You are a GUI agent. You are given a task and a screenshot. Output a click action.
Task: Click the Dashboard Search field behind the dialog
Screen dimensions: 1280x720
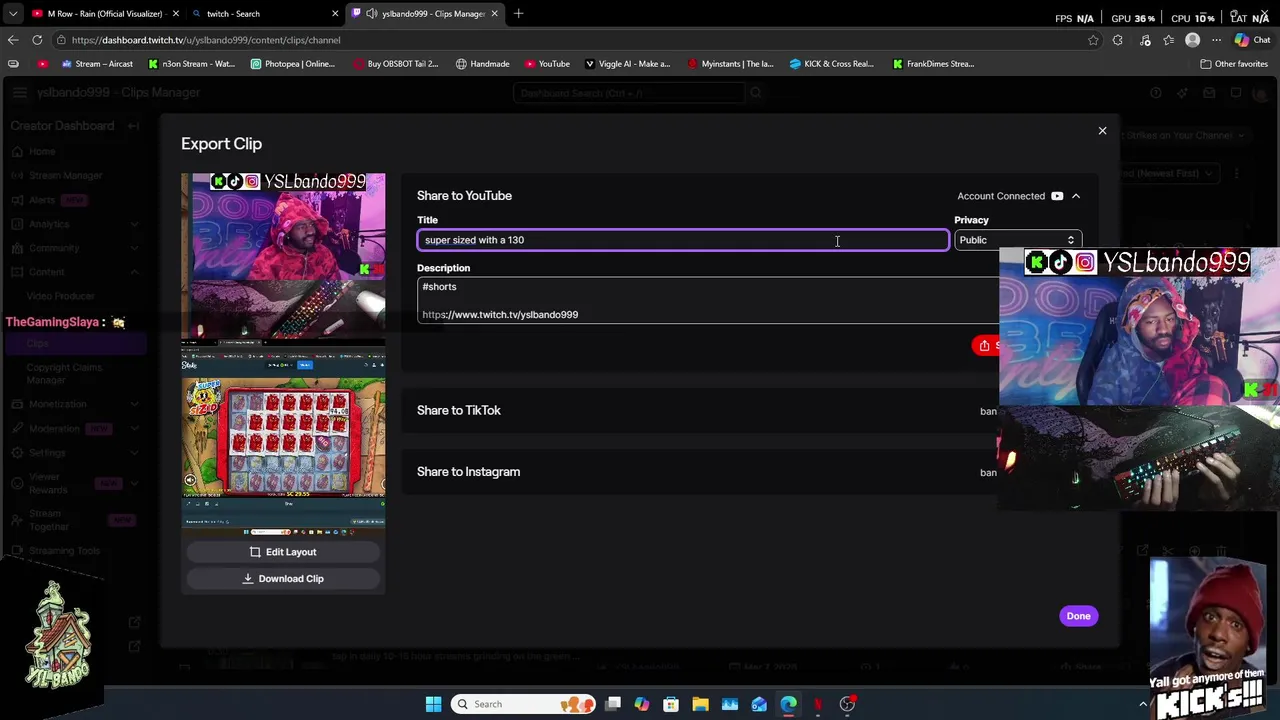(629, 93)
